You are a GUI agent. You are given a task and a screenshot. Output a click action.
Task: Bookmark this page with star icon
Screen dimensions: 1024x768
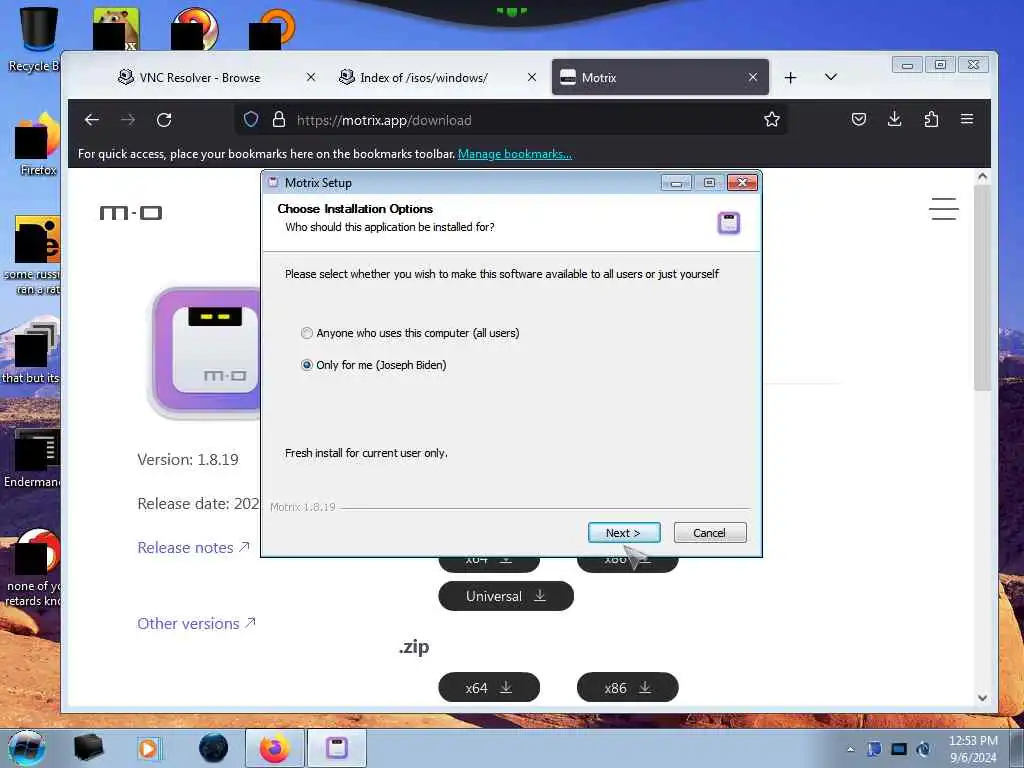point(772,120)
